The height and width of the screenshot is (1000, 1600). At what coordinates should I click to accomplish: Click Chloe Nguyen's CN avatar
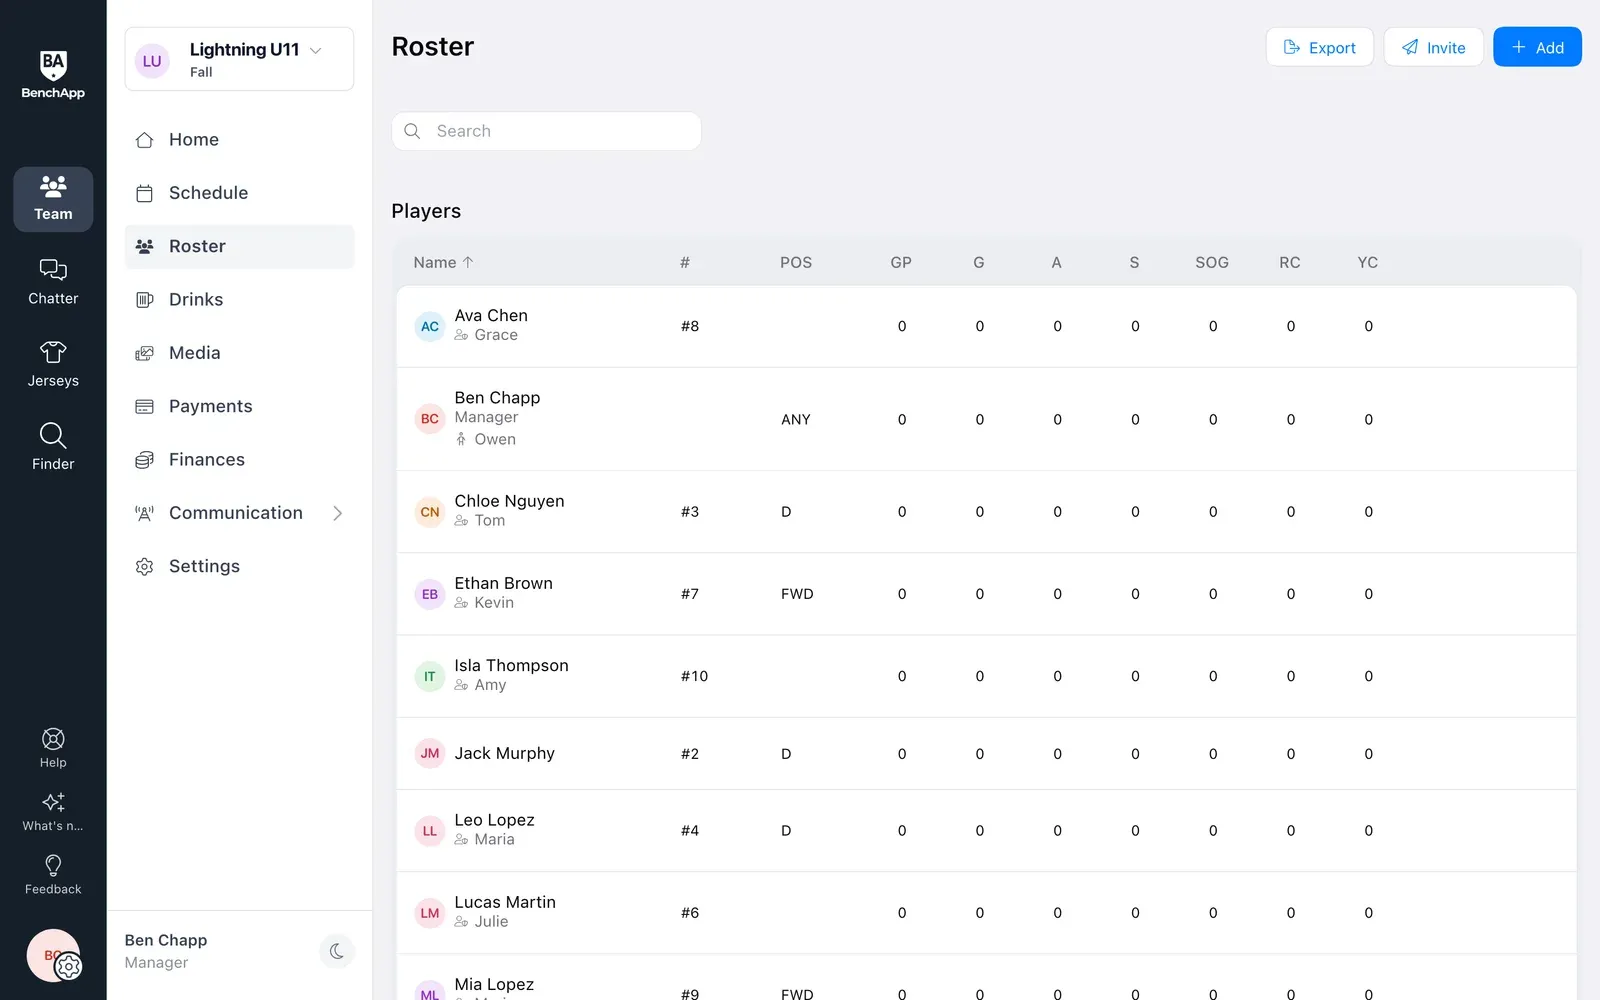click(x=430, y=512)
